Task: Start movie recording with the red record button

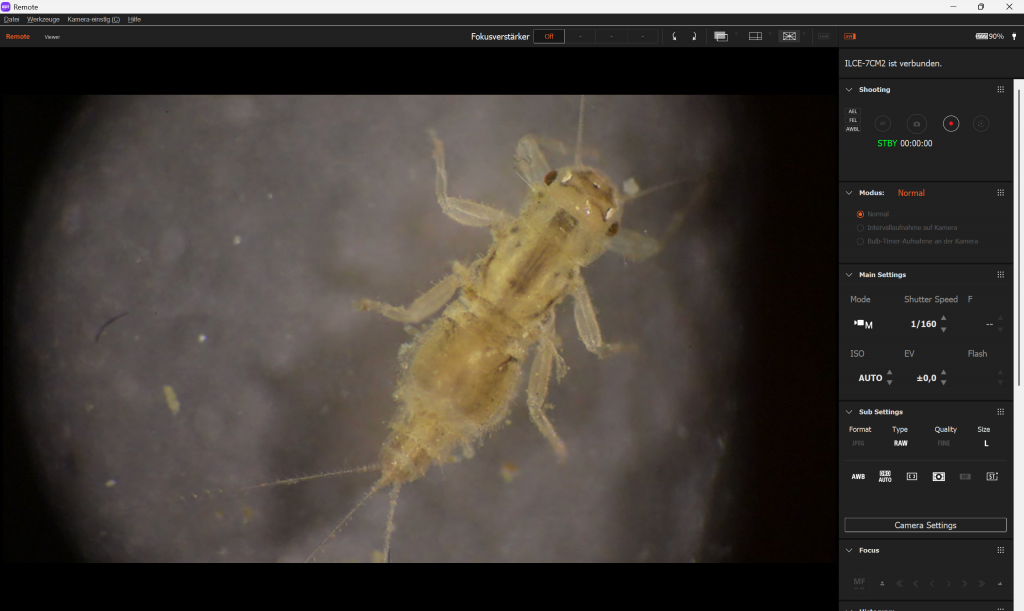Action: click(951, 124)
